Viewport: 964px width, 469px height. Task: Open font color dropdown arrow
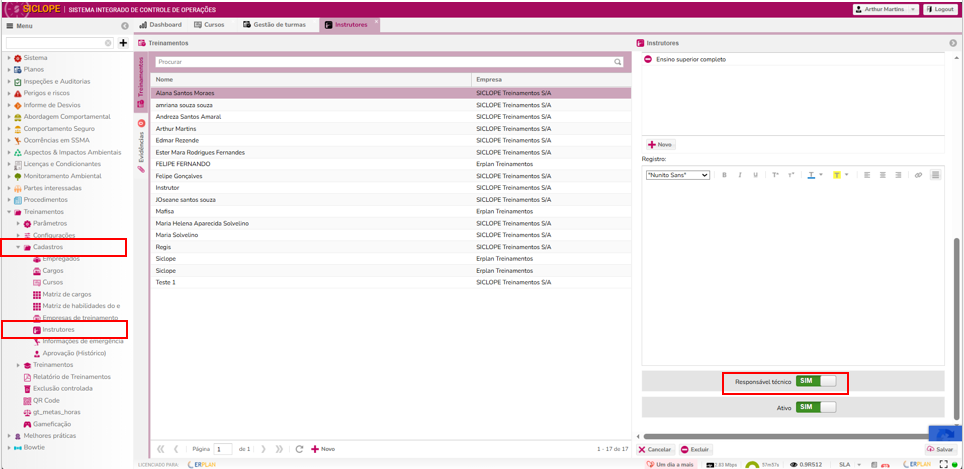821,175
